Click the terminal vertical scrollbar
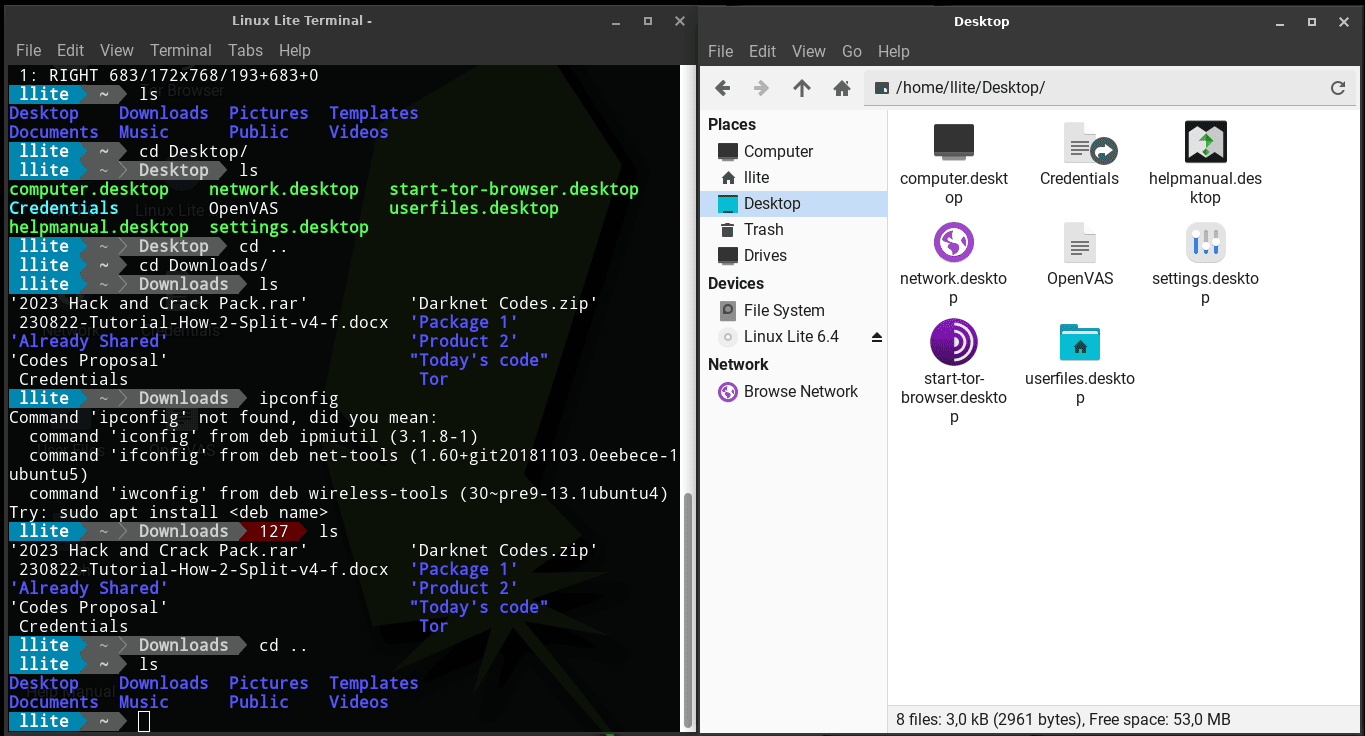The image size is (1365, 736). coord(687,610)
